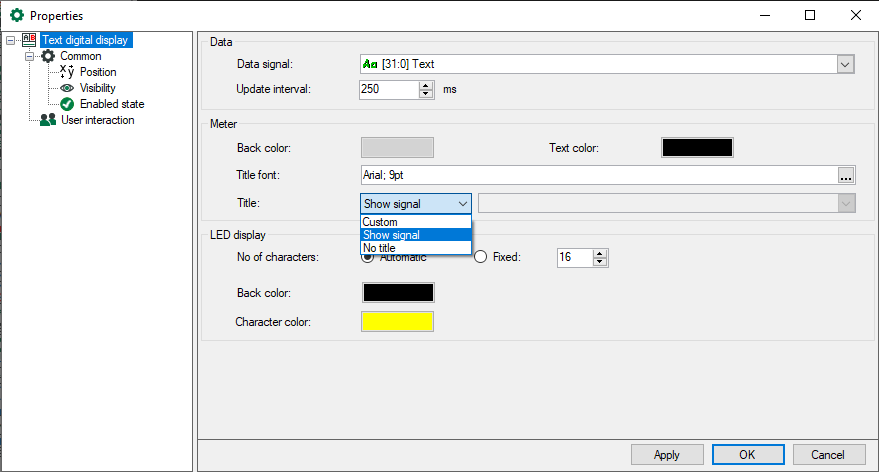The image size is (879, 472).
Task: Open the yellow Character color swatch
Action: (397, 322)
